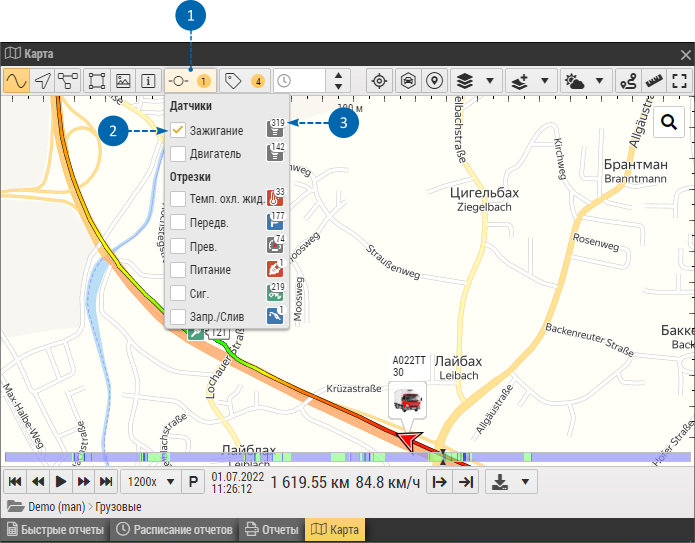Switch to the Расписание отчетов tab
Viewport: 695px width, 543px height.
pyautogui.click(x=174, y=530)
